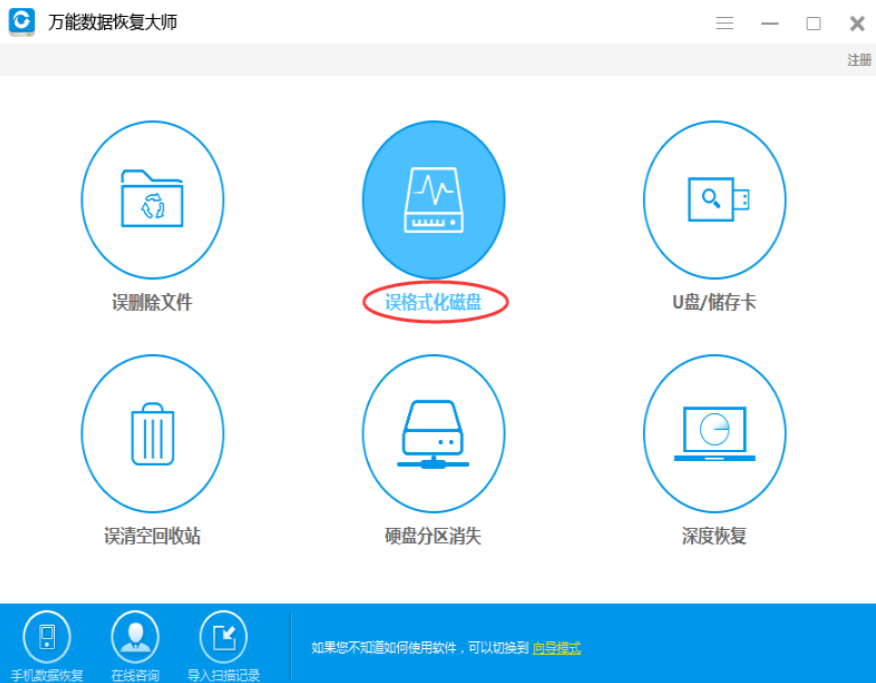The image size is (876, 683).
Task: Choose the 误清空回收站 trash bin icon
Action: point(152,433)
